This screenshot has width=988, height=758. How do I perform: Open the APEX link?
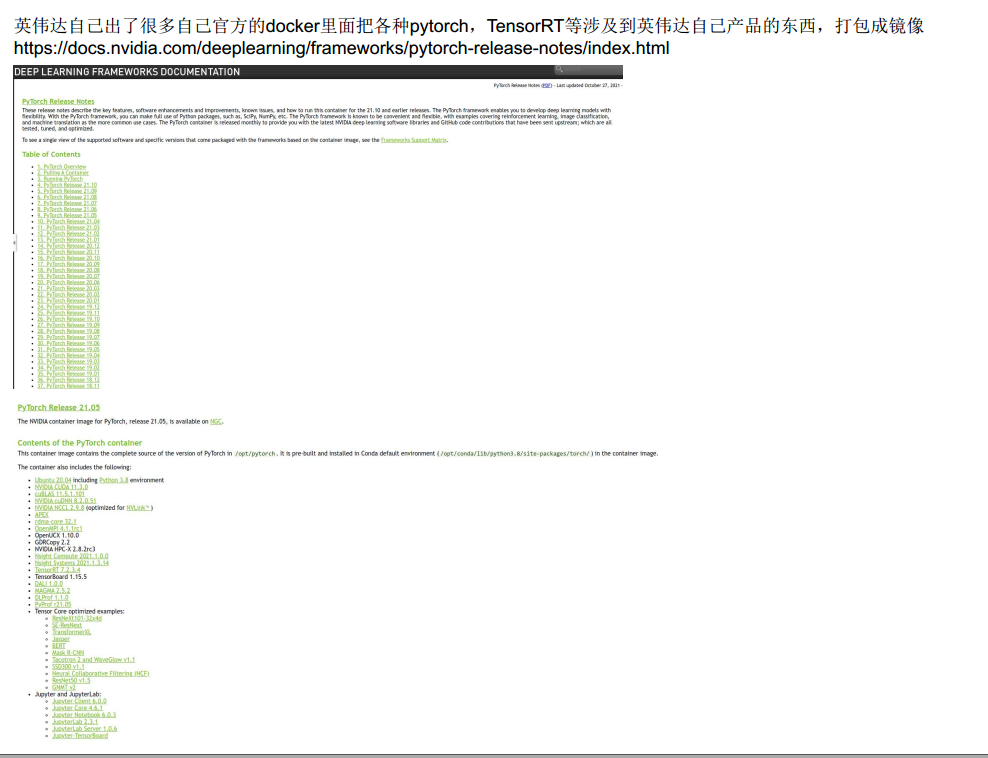pyautogui.click(x=42, y=515)
